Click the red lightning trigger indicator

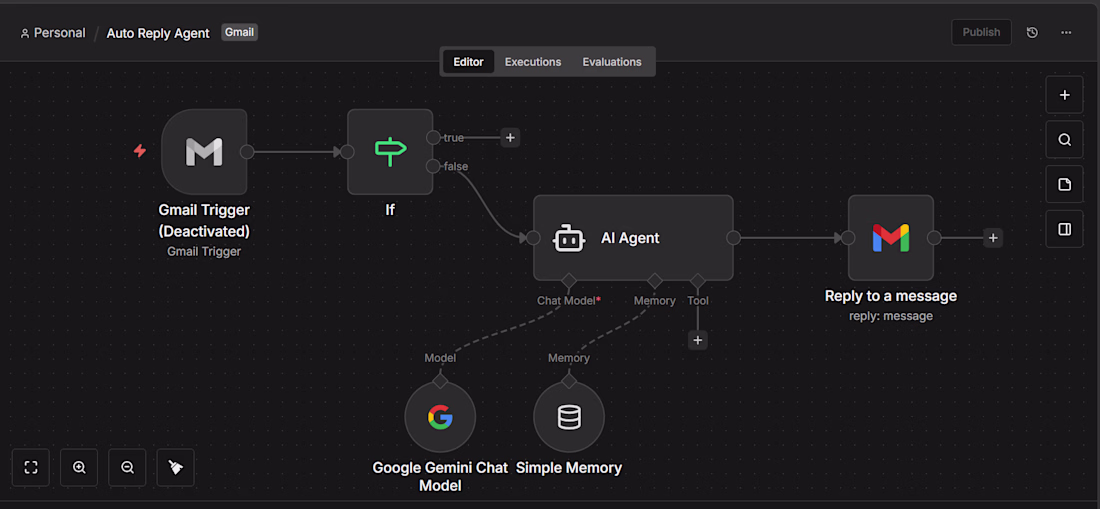click(140, 151)
